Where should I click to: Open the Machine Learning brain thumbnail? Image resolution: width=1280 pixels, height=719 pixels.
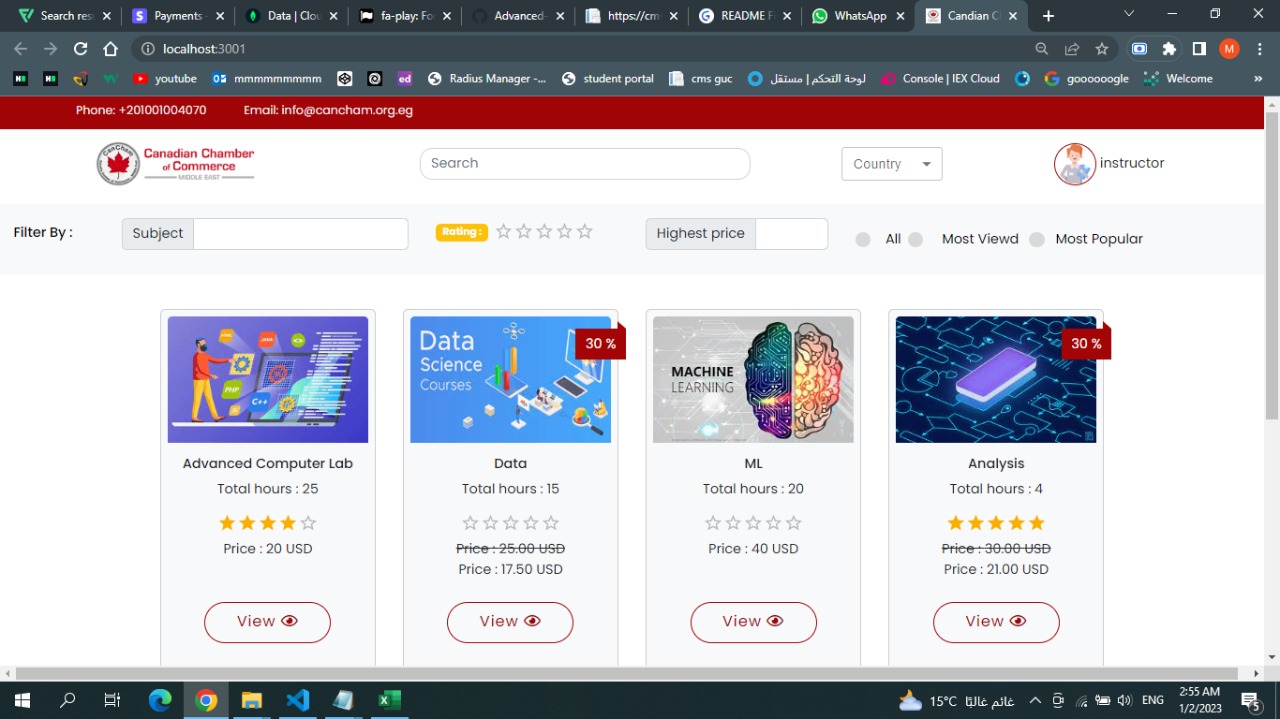pos(753,380)
